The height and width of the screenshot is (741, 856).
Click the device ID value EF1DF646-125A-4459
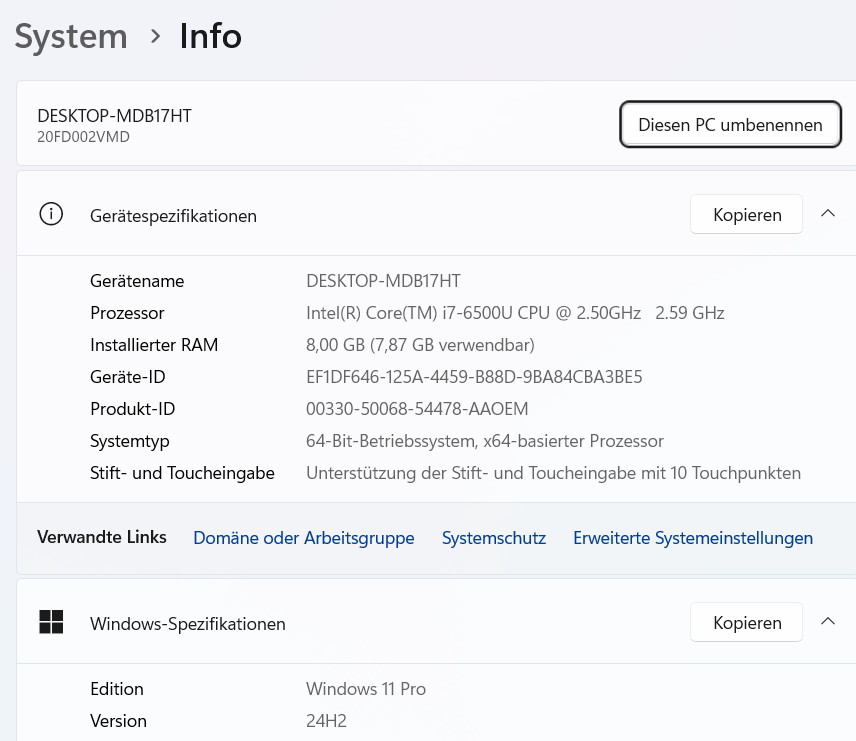474,377
